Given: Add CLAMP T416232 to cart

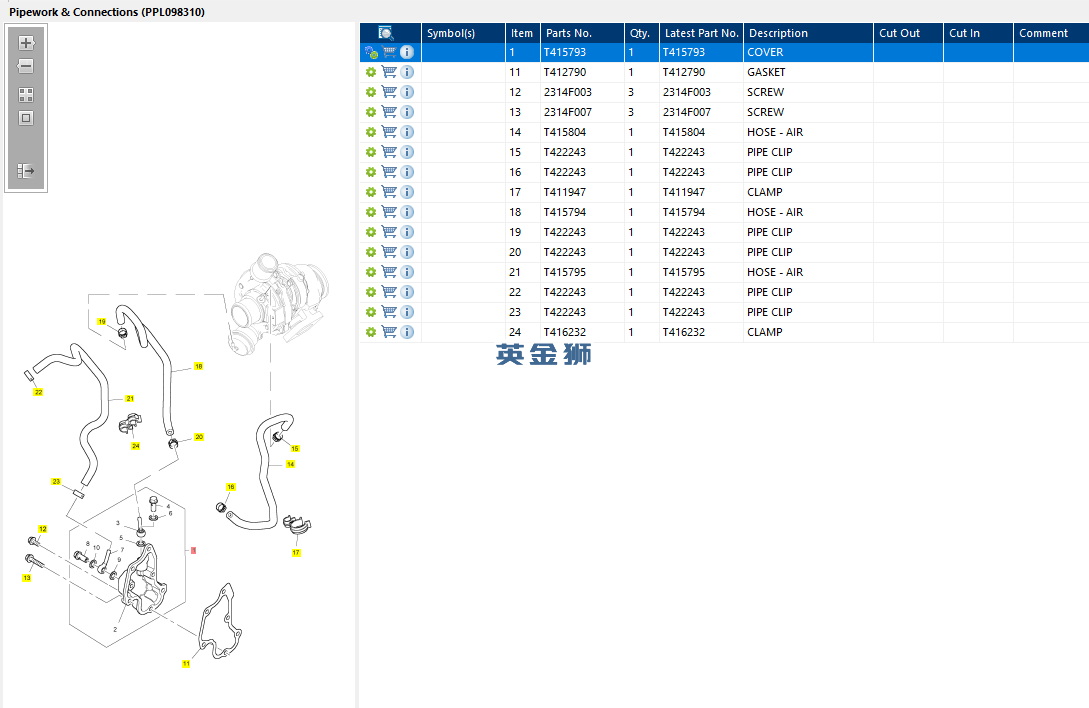Looking at the screenshot, I should click(390, 332).
